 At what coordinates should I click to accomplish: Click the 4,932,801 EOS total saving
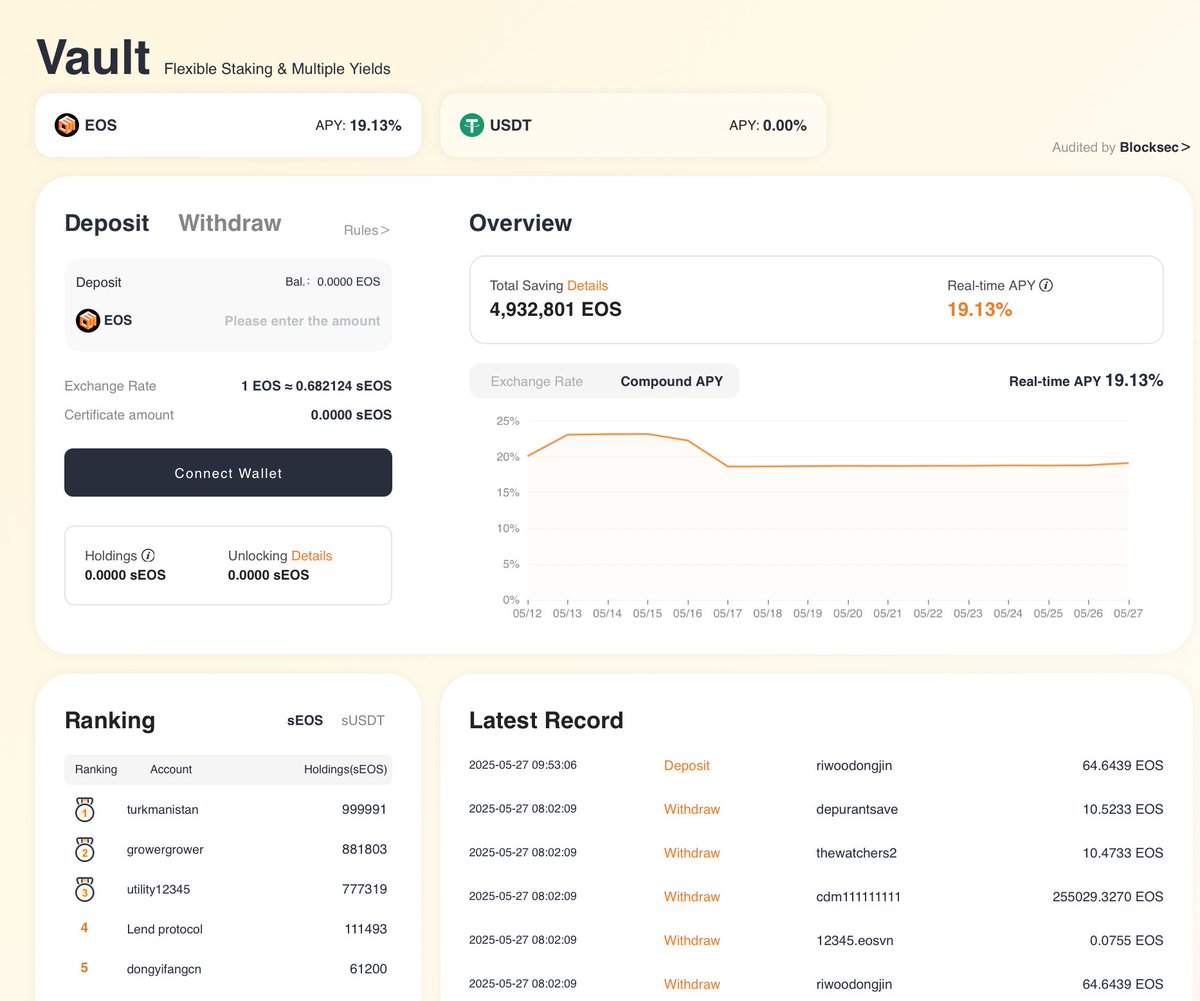[x=556, y=309]
